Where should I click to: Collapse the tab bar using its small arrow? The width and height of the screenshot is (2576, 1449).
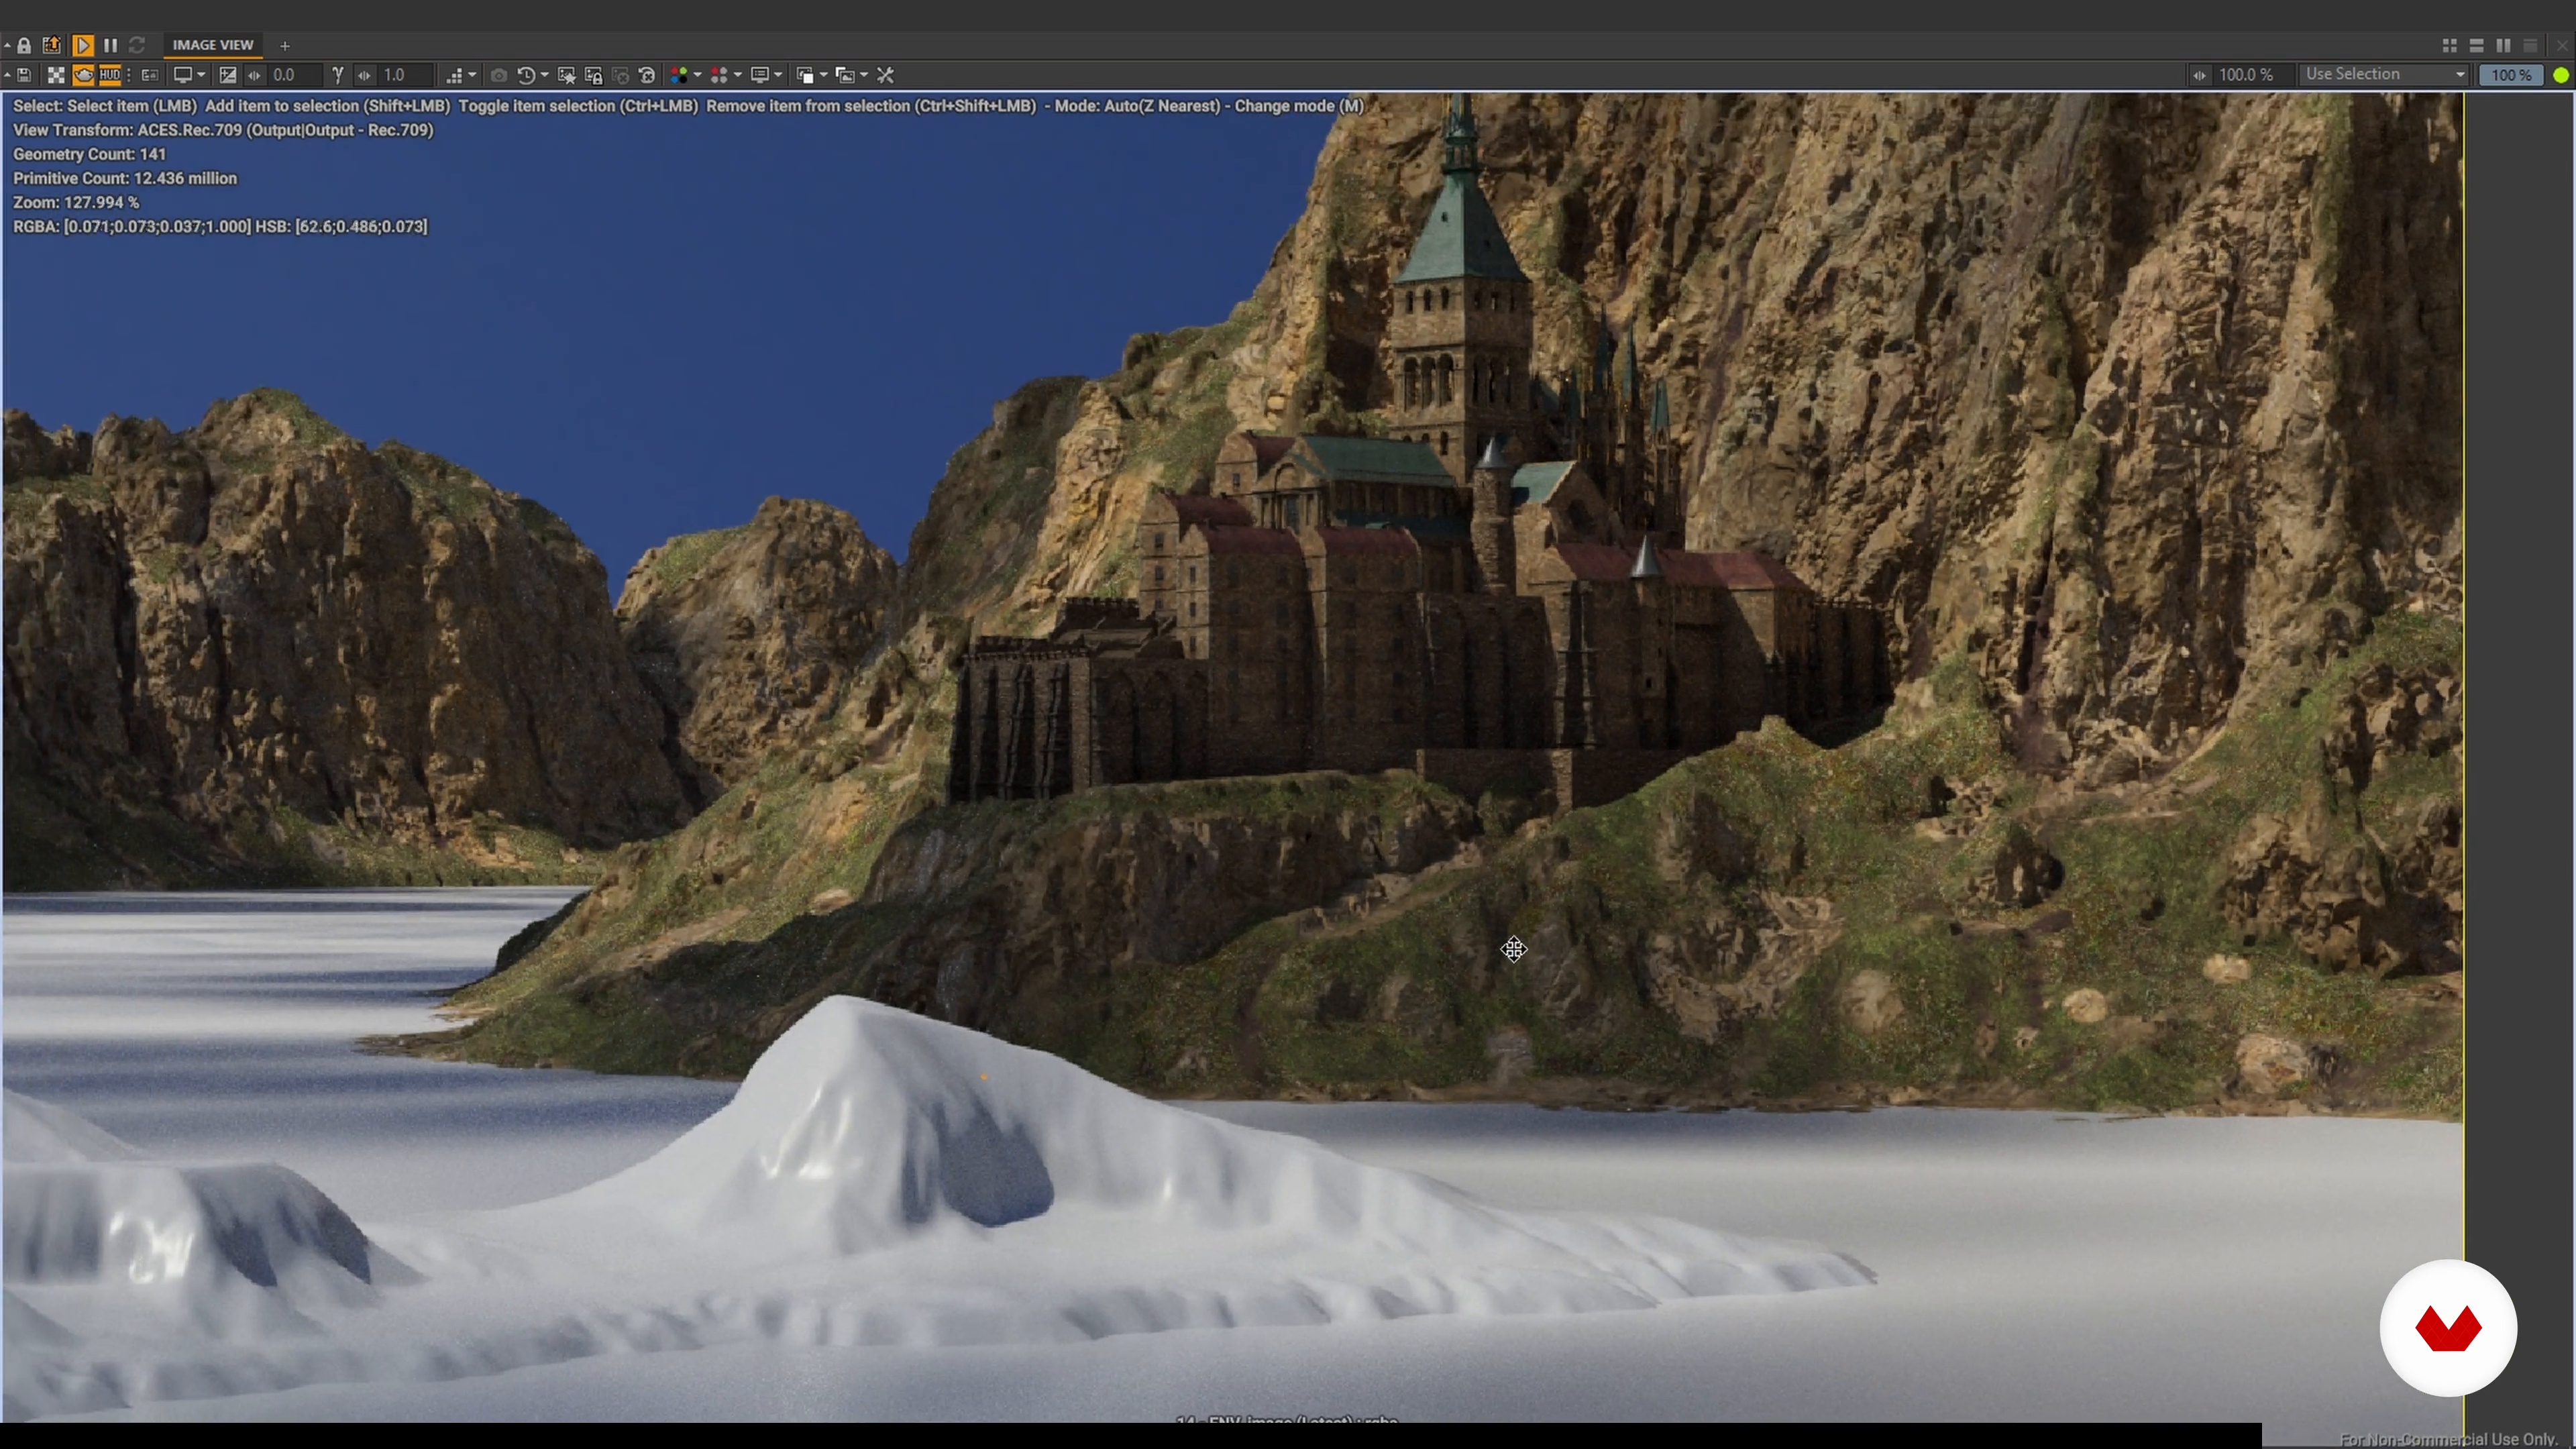(7, 45)
